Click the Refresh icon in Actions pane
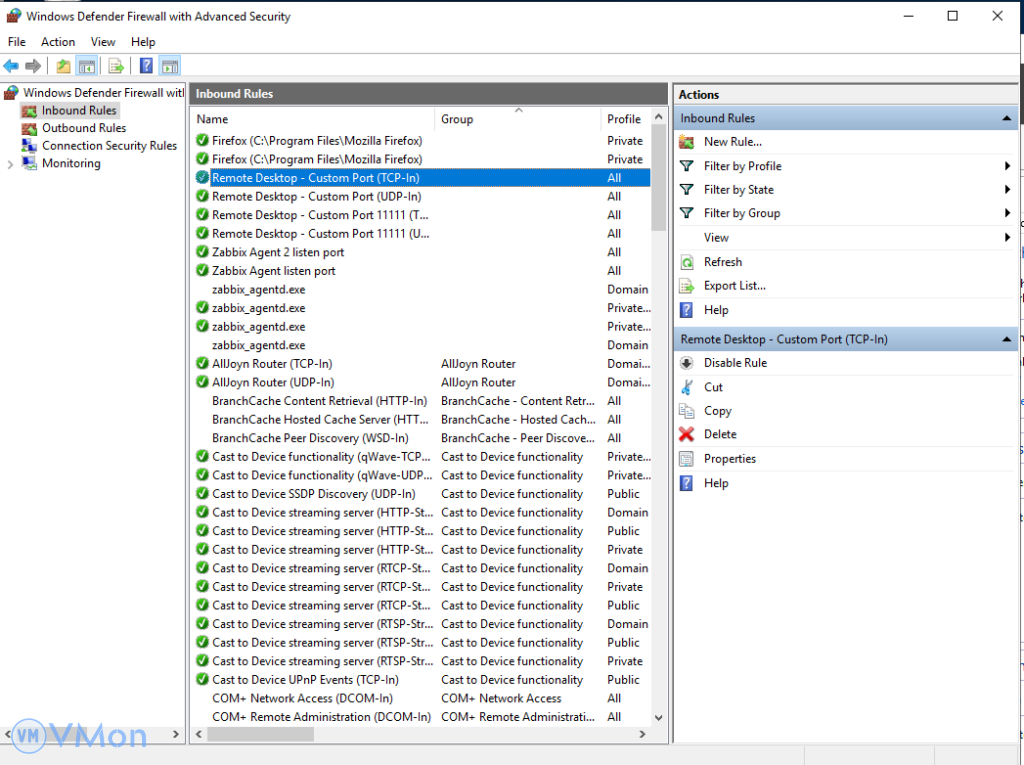 point(686,262)
